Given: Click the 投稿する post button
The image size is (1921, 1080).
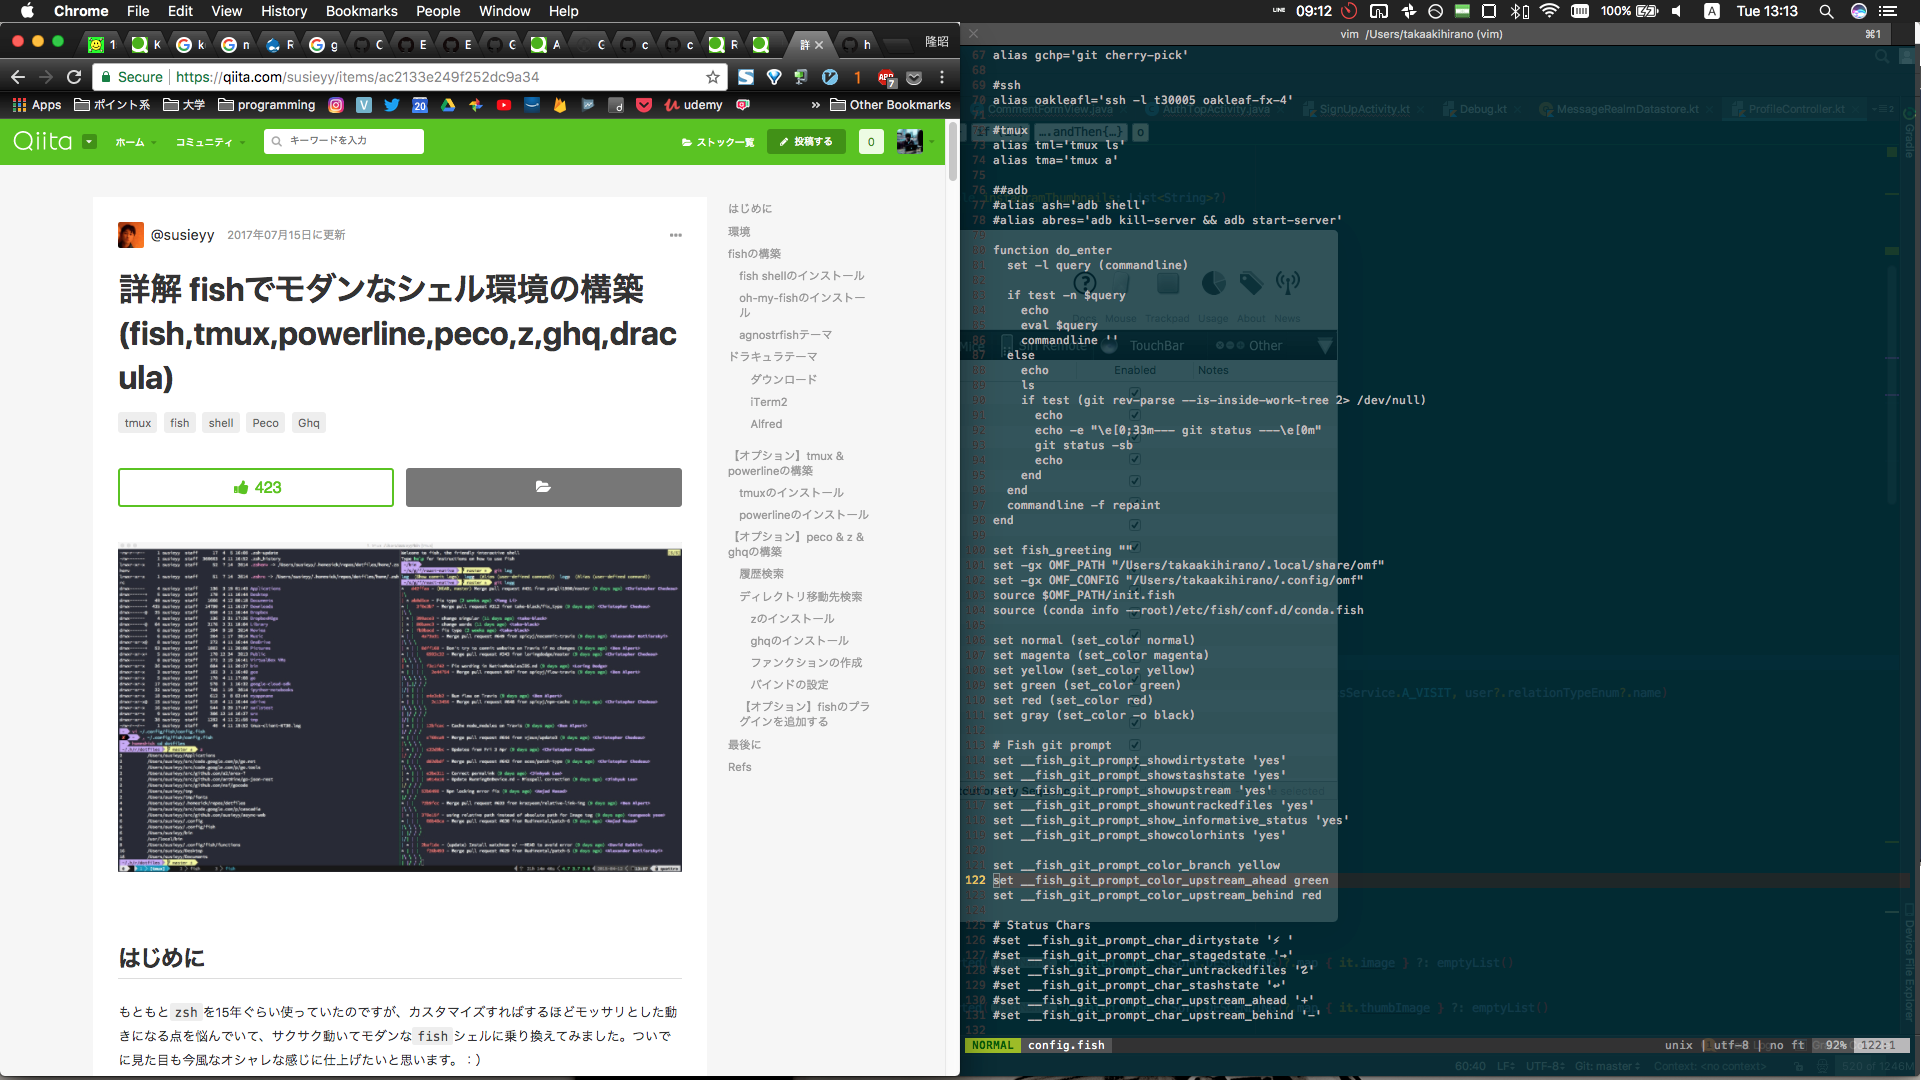Looking at the screenshot, I should coord(806,142).
